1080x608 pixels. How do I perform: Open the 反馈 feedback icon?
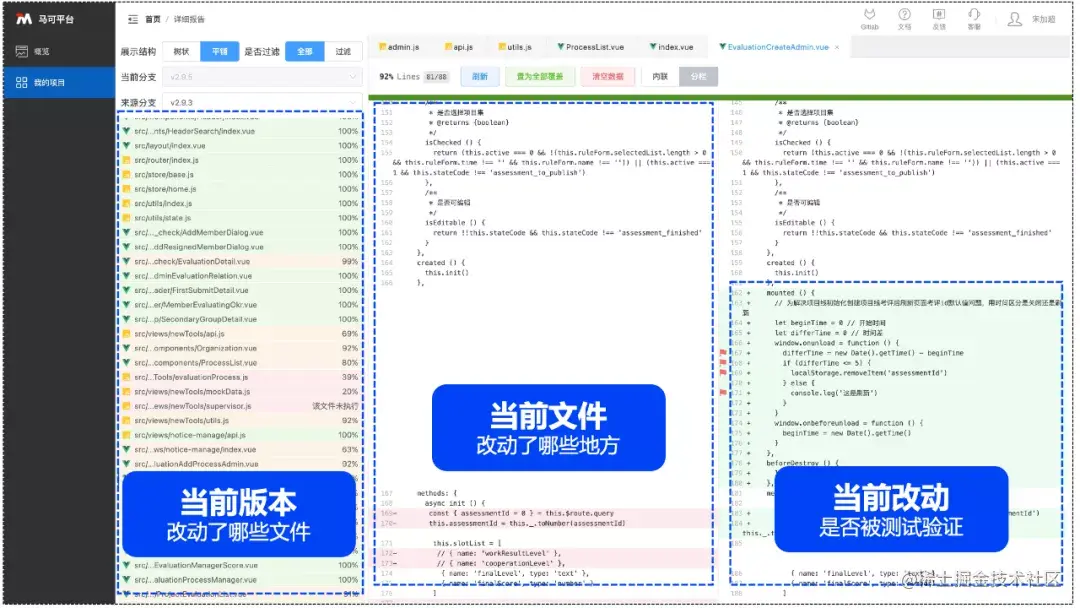coord(938,17)
